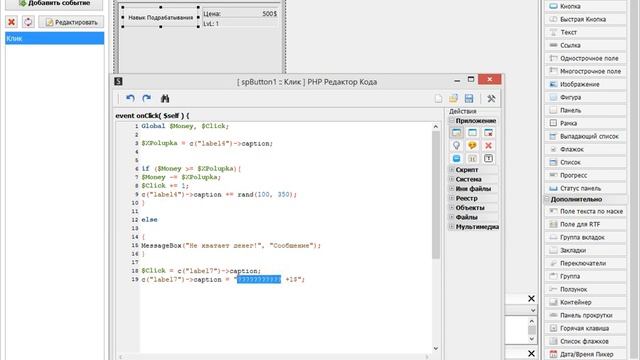Viewport: 640px width, 360px height.
Task: Click the Цена 500$ label on form
Action: pos(240,13)
